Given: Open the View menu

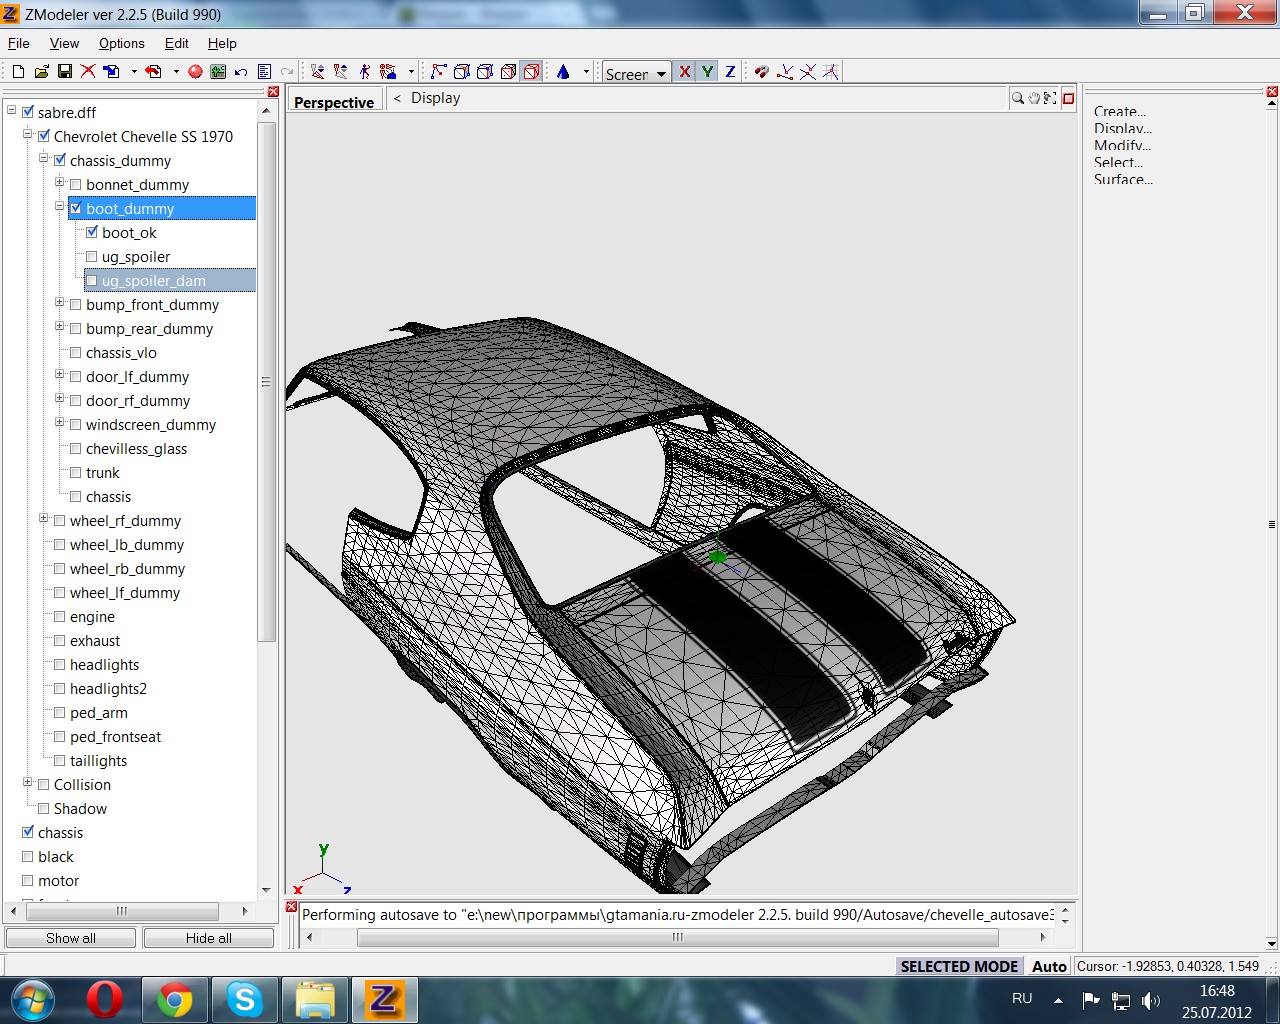Looking at the screenshot, I should tap(64, 43).
